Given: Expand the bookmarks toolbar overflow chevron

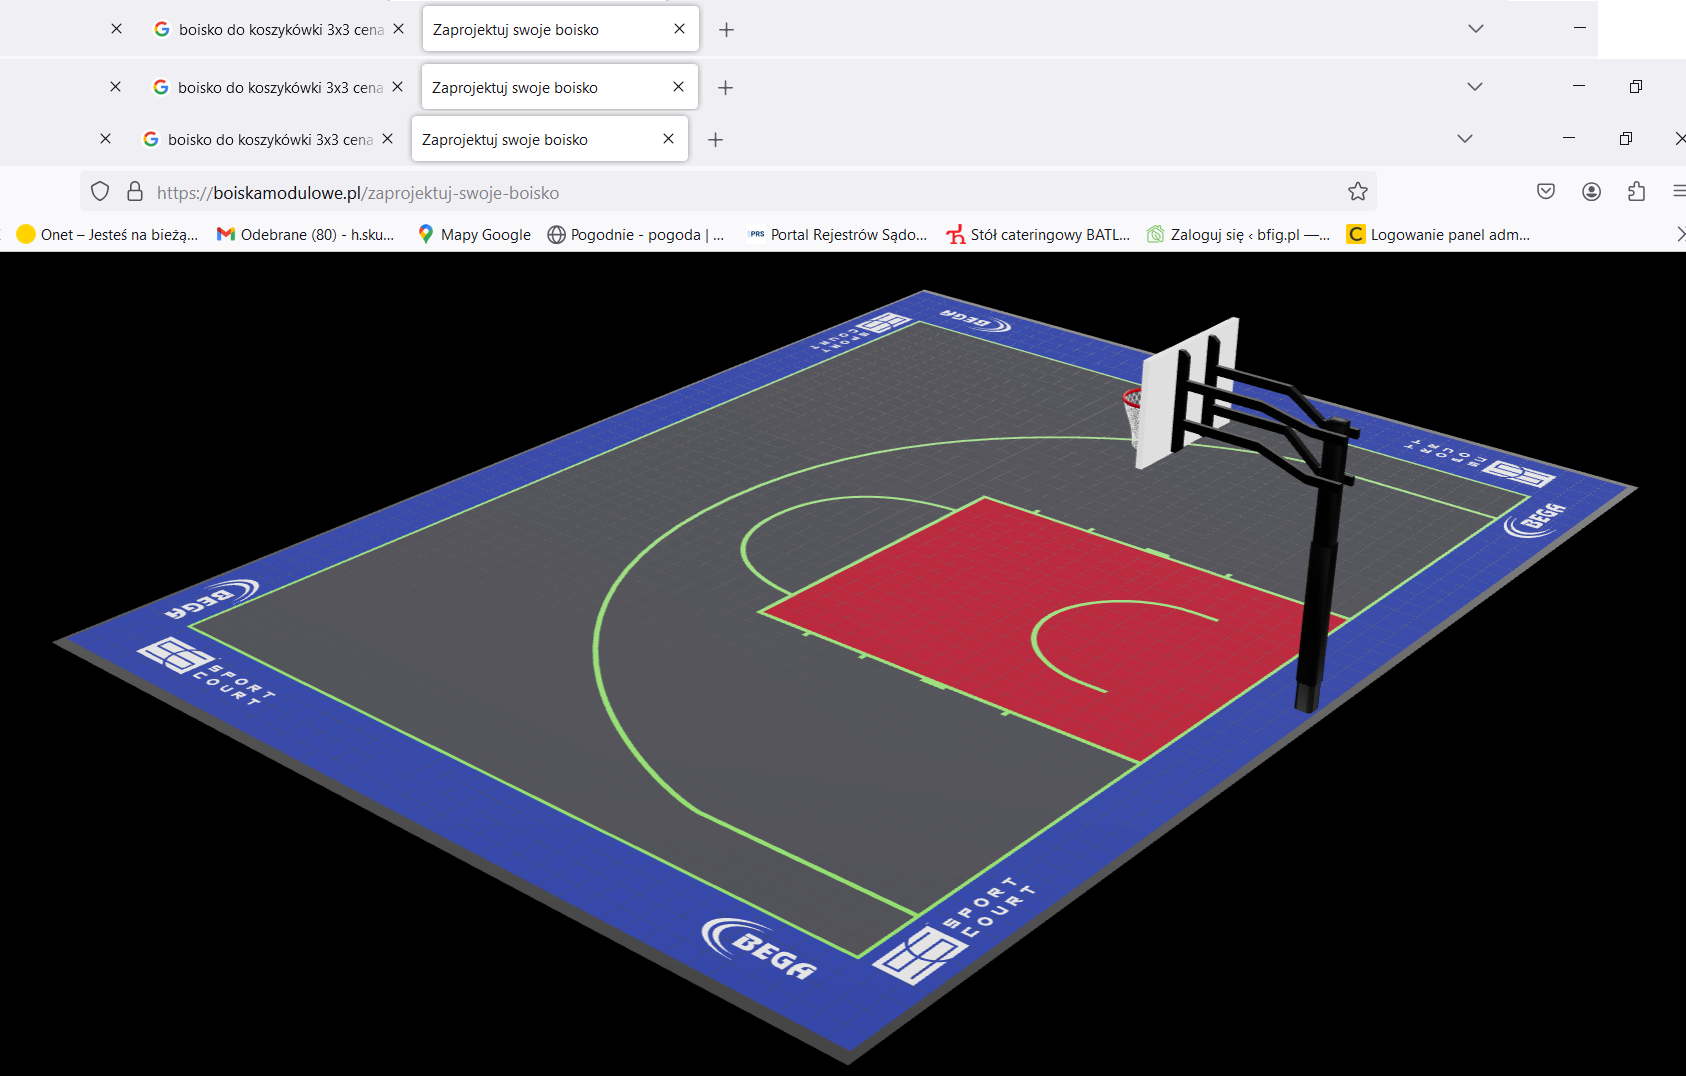Looking at the screenshot, I should (1679, 235).
